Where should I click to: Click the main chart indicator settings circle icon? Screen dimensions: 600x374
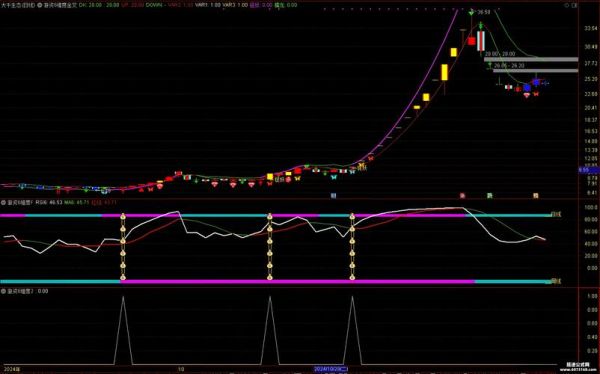40,5
